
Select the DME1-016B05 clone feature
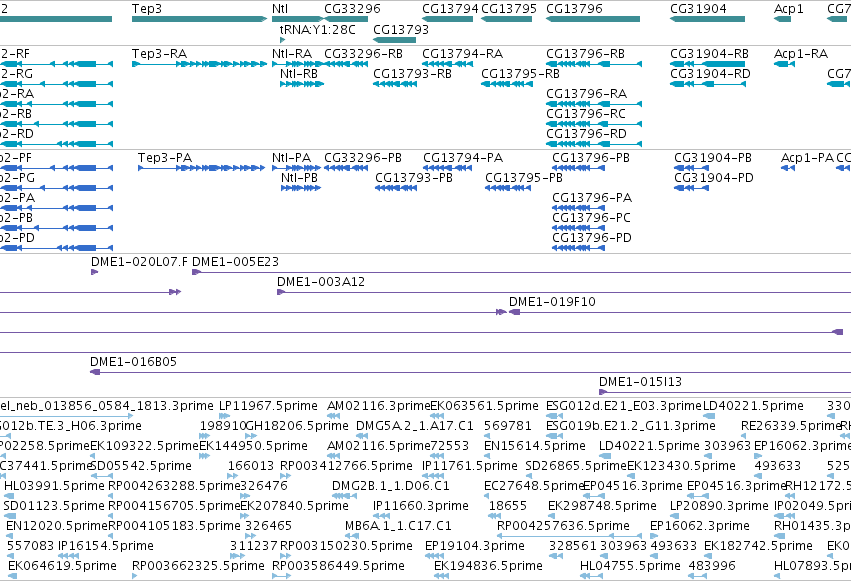(471, 372)
